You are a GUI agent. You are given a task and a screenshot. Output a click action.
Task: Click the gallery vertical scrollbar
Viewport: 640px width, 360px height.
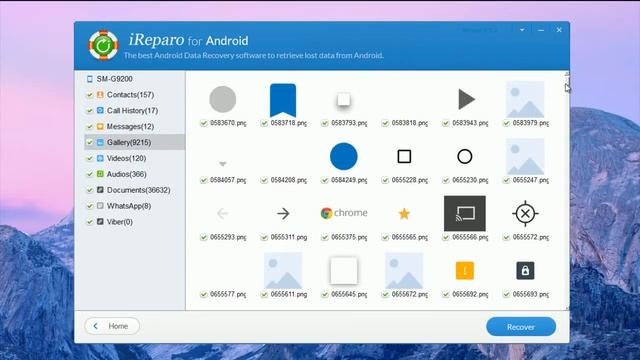(567, 191)
